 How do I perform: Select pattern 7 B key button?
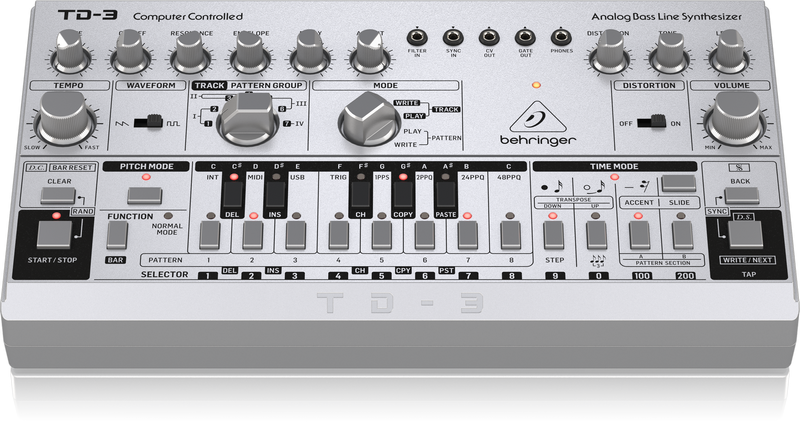[468, 235]
